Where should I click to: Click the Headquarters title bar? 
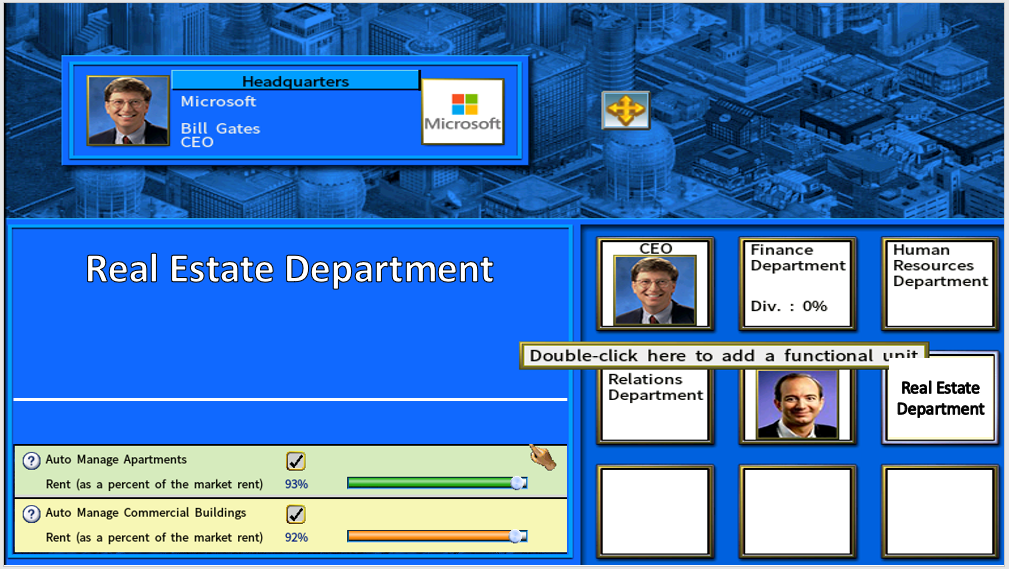point(295,80)
